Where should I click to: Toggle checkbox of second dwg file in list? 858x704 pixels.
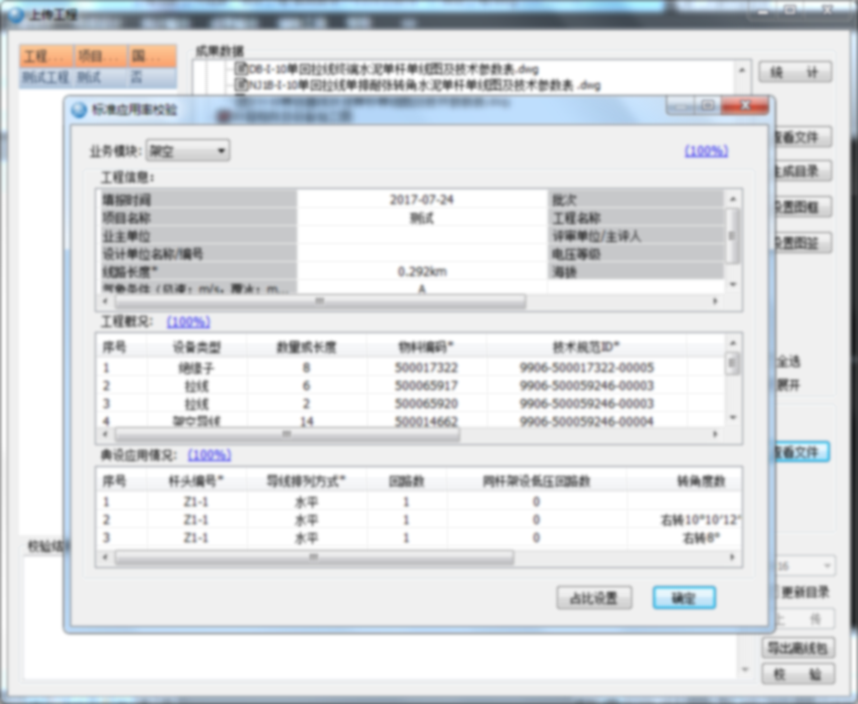(241, 85)
